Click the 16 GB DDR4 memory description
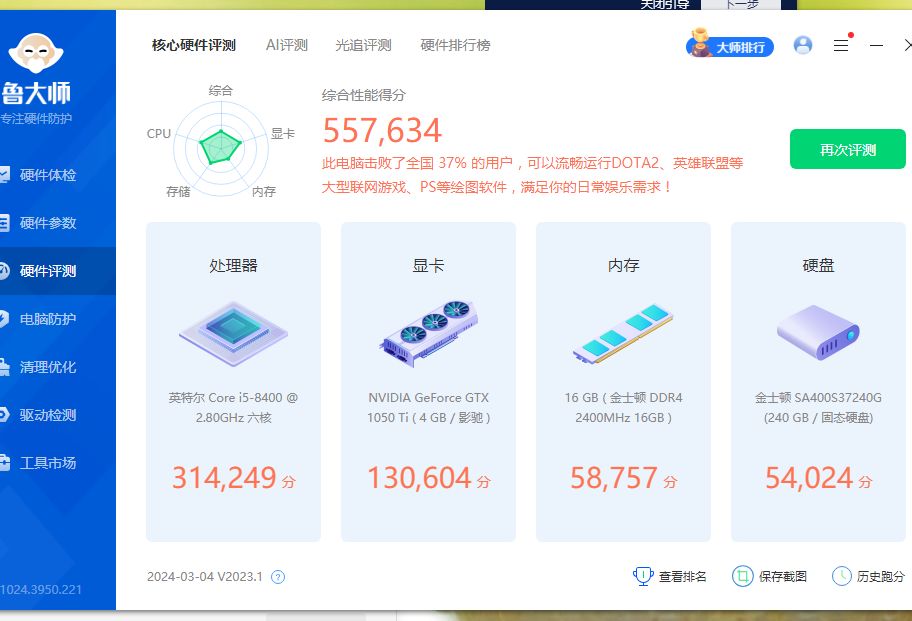The height and width of the screenshot is (621, 912). pyautogui.click(x=624, y=408)
